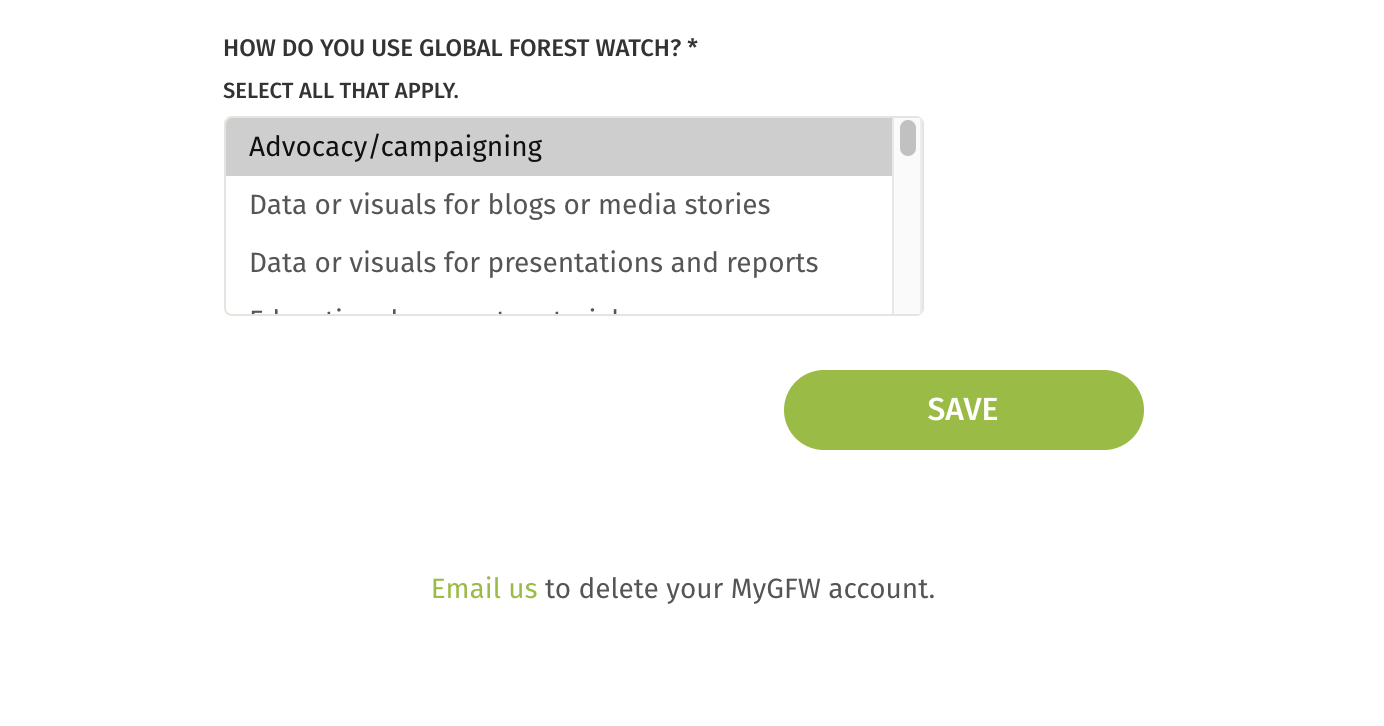The height and width of the screenshot is (726, 1384).
Task: Click the 'SELECT ALL THAT APPLY.' text
Action: click(340, 90)
